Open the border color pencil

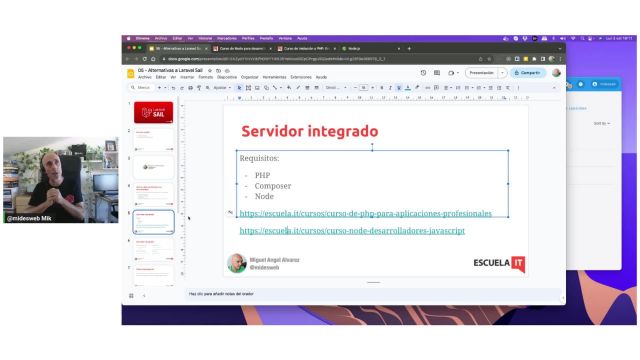click(x=298, y=88)
